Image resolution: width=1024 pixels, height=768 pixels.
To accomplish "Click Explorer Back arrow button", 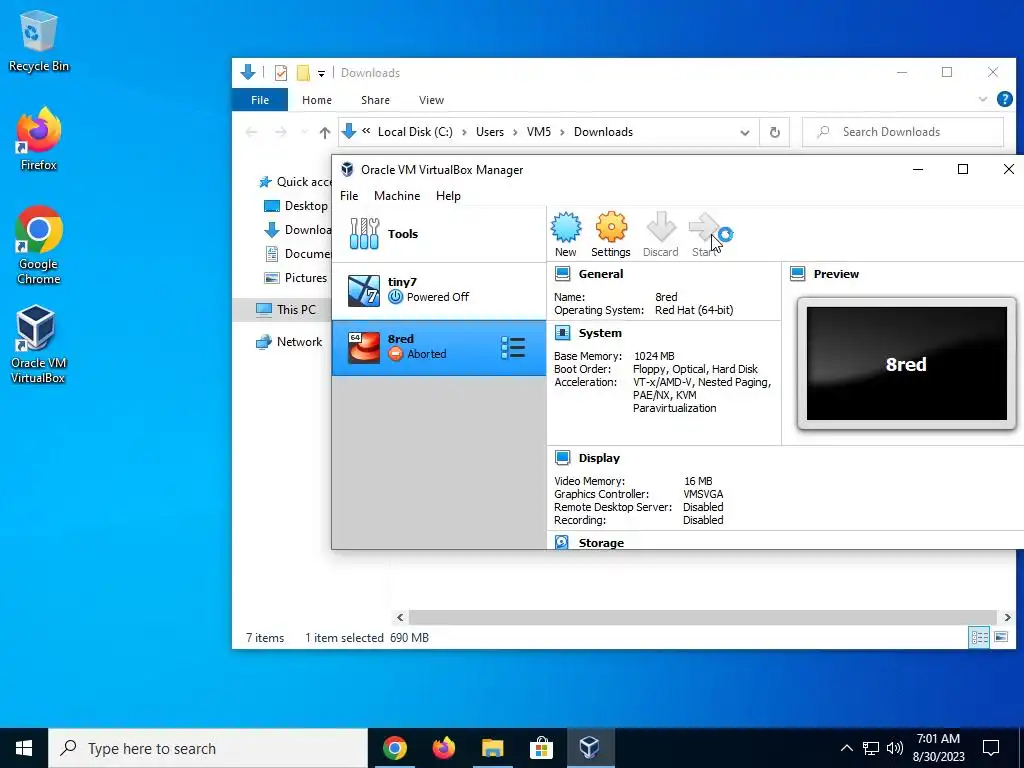I will pyautogui.click(x=251, y=133).
